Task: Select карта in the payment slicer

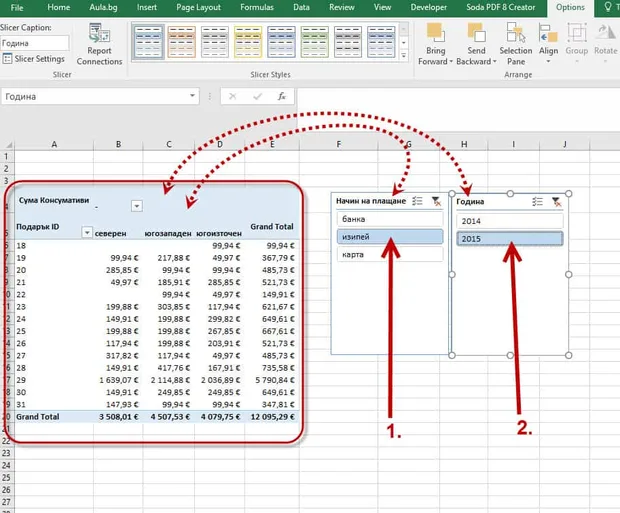Action: point(390,254)
